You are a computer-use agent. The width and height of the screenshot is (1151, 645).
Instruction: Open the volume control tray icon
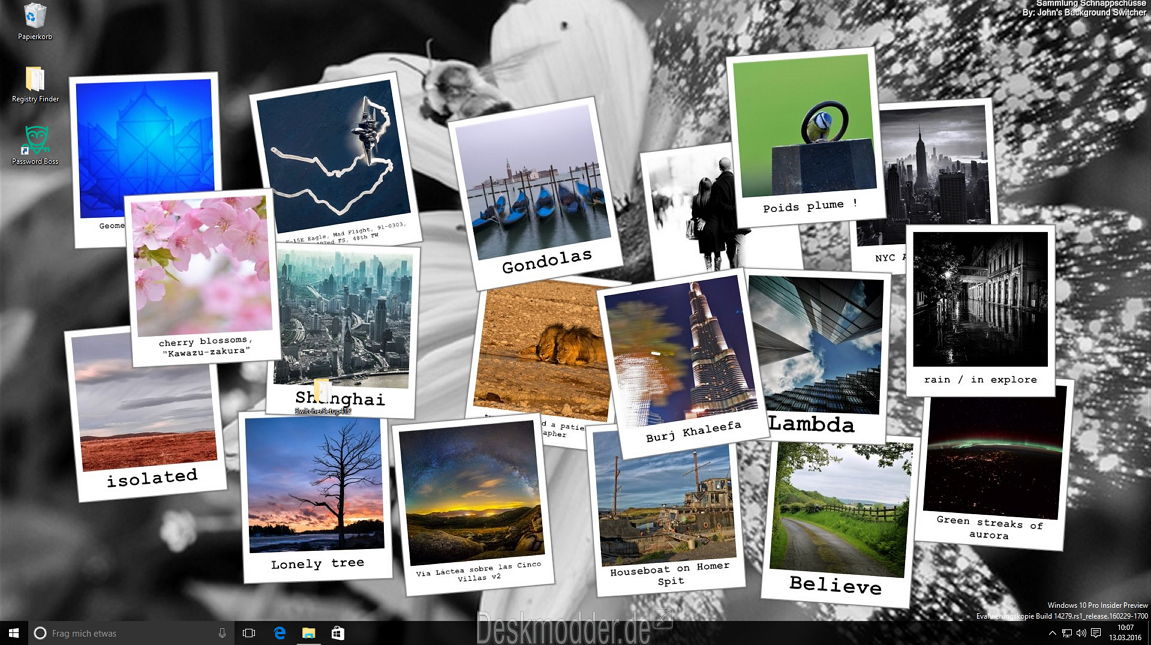click(x=1081, y=633)
